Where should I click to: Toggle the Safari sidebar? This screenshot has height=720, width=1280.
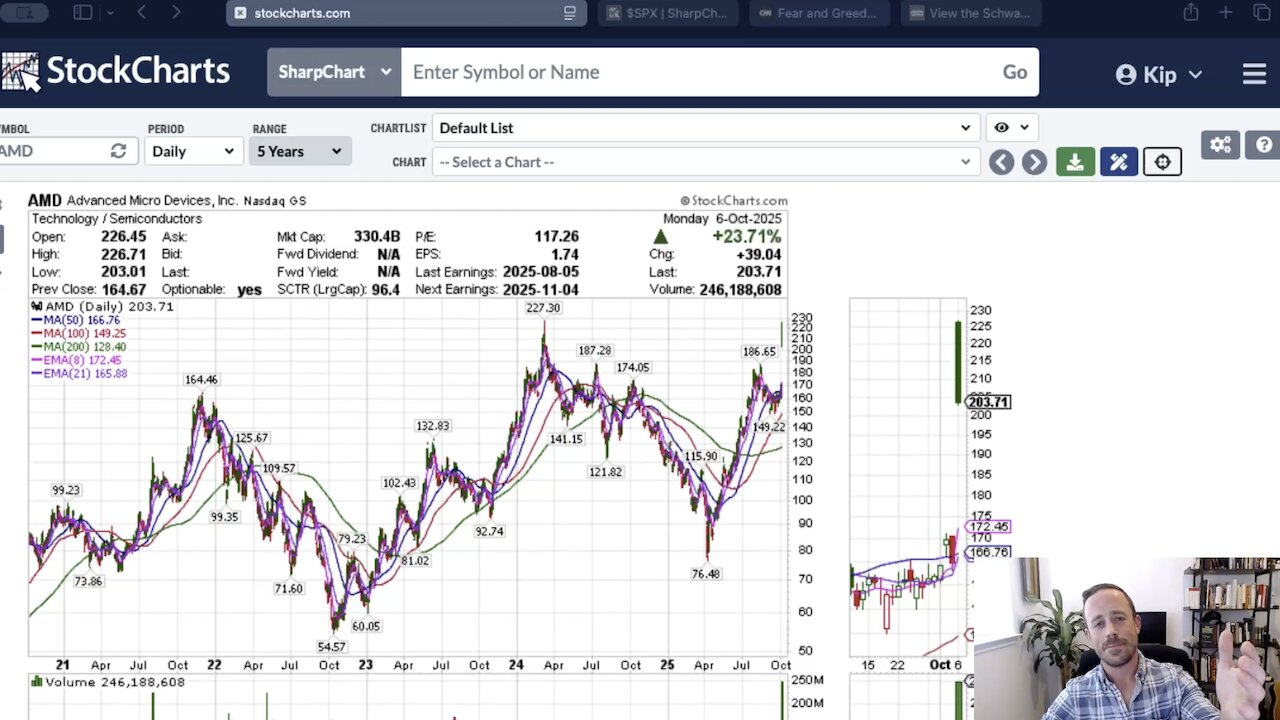tap(83, 13)
